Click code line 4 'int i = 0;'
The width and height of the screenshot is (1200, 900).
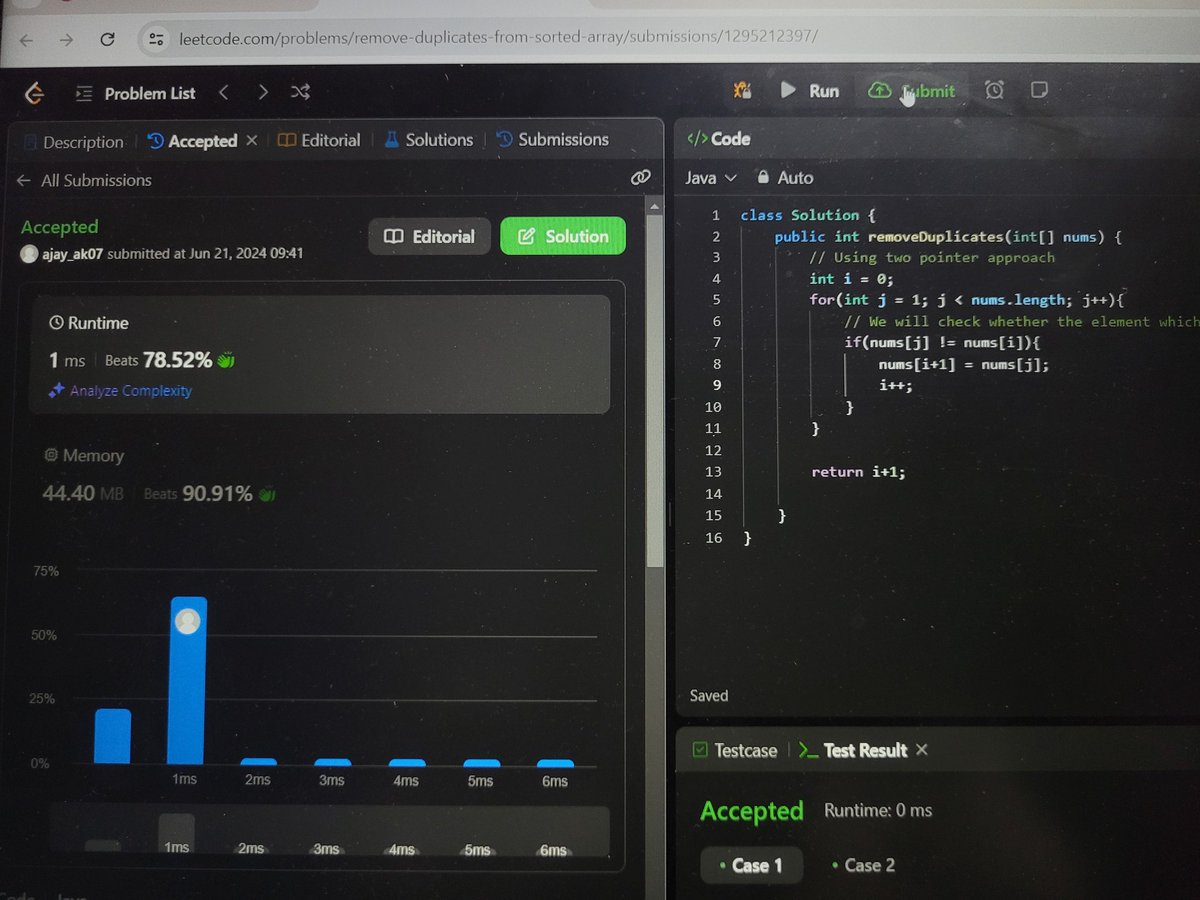pyautogui.click(x=851, y=279)
